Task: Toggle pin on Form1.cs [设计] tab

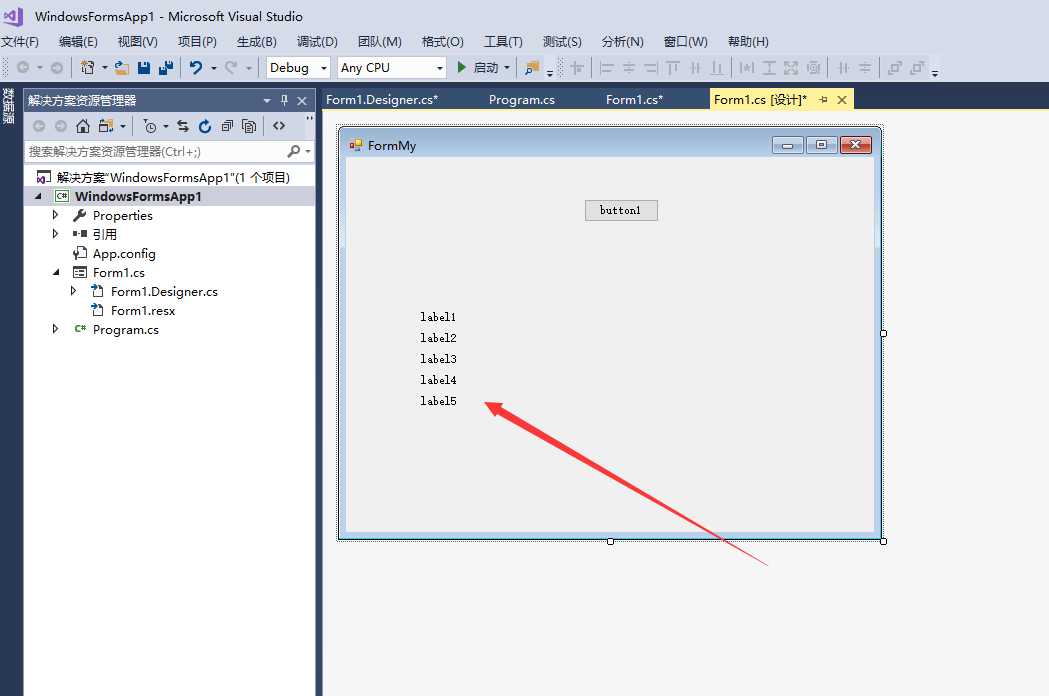Action: pyautogui.click(x=824, y=100)
